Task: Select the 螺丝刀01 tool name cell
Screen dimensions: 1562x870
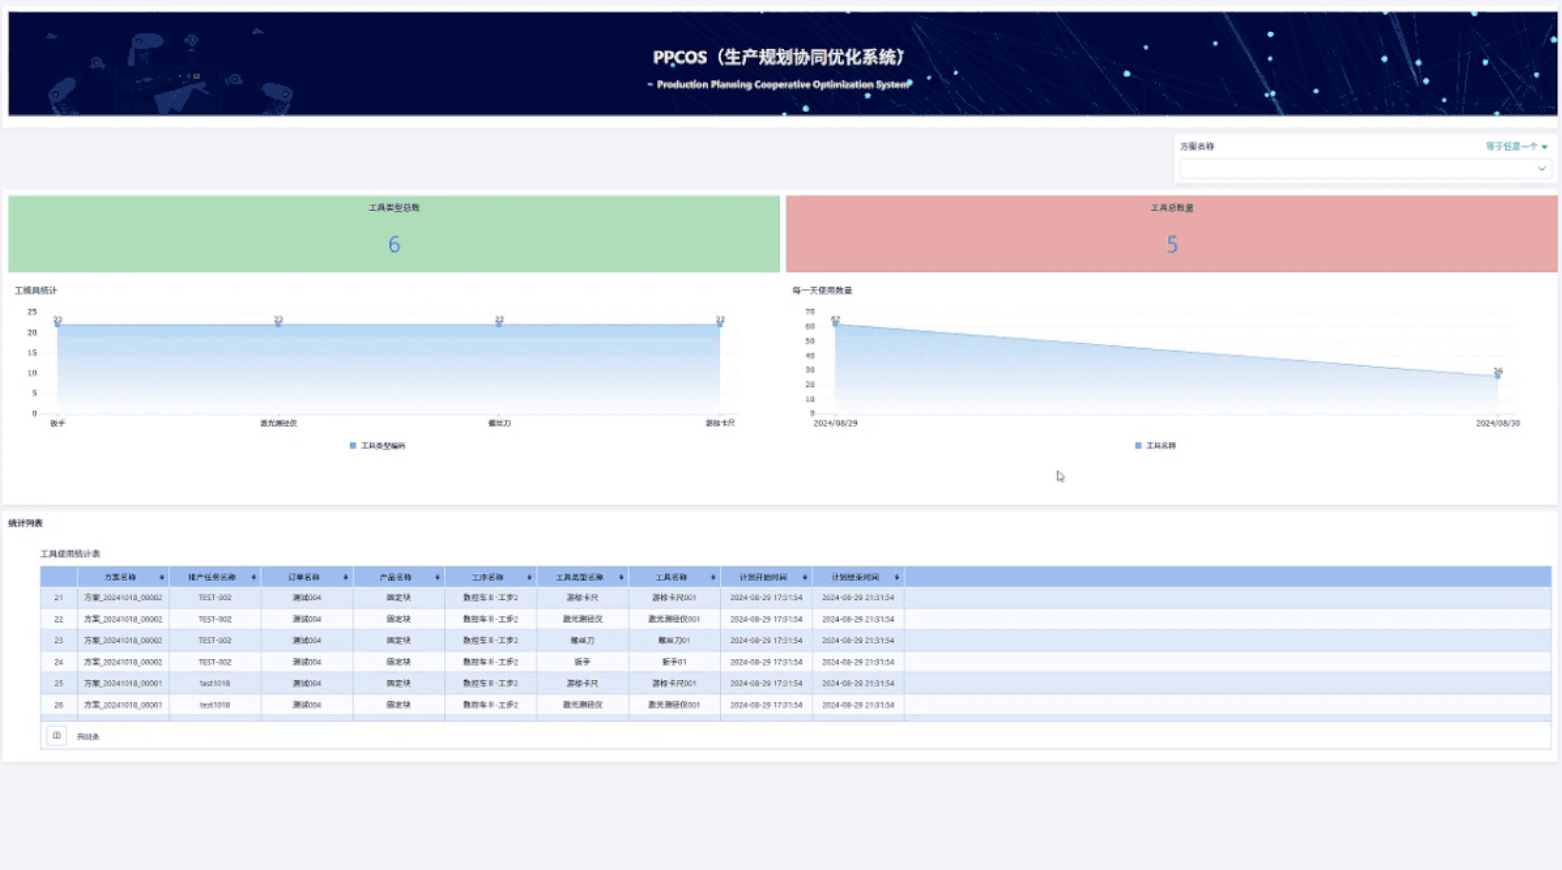Action: click(x=674, y=641)
